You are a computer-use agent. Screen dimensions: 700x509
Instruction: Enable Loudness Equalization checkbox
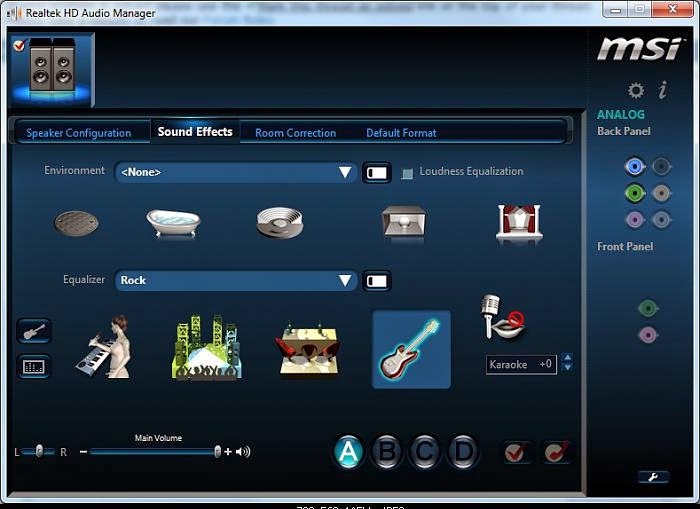tap(407, 173)
